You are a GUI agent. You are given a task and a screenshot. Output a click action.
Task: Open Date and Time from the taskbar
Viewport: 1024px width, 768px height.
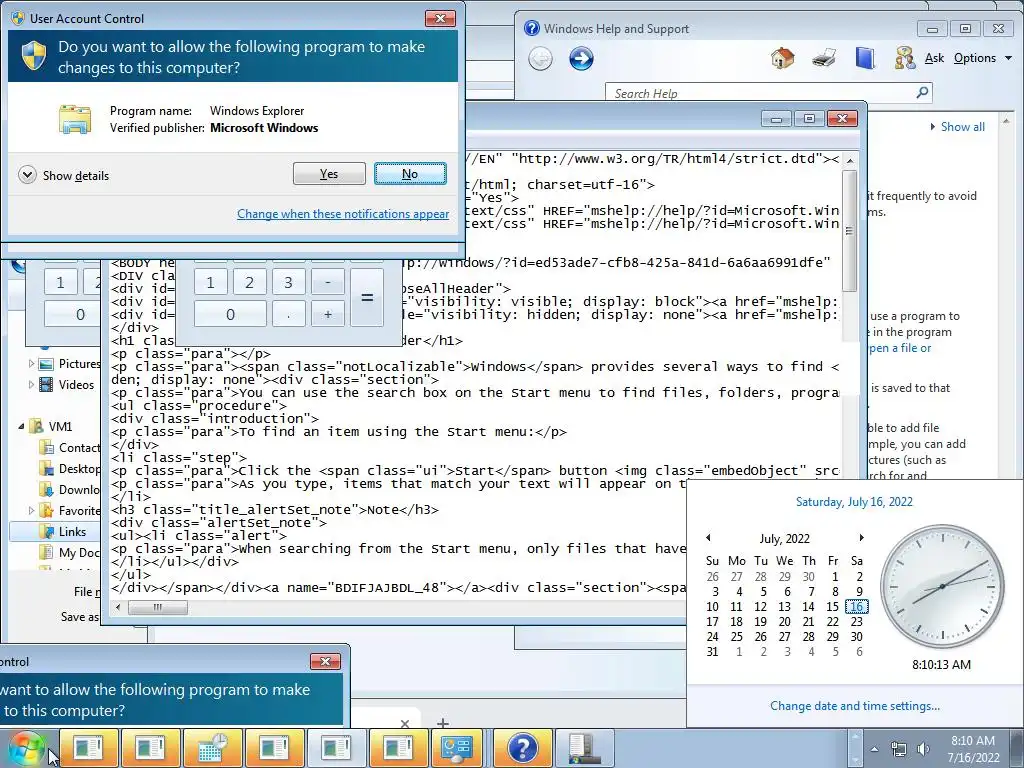click(214, 747)
